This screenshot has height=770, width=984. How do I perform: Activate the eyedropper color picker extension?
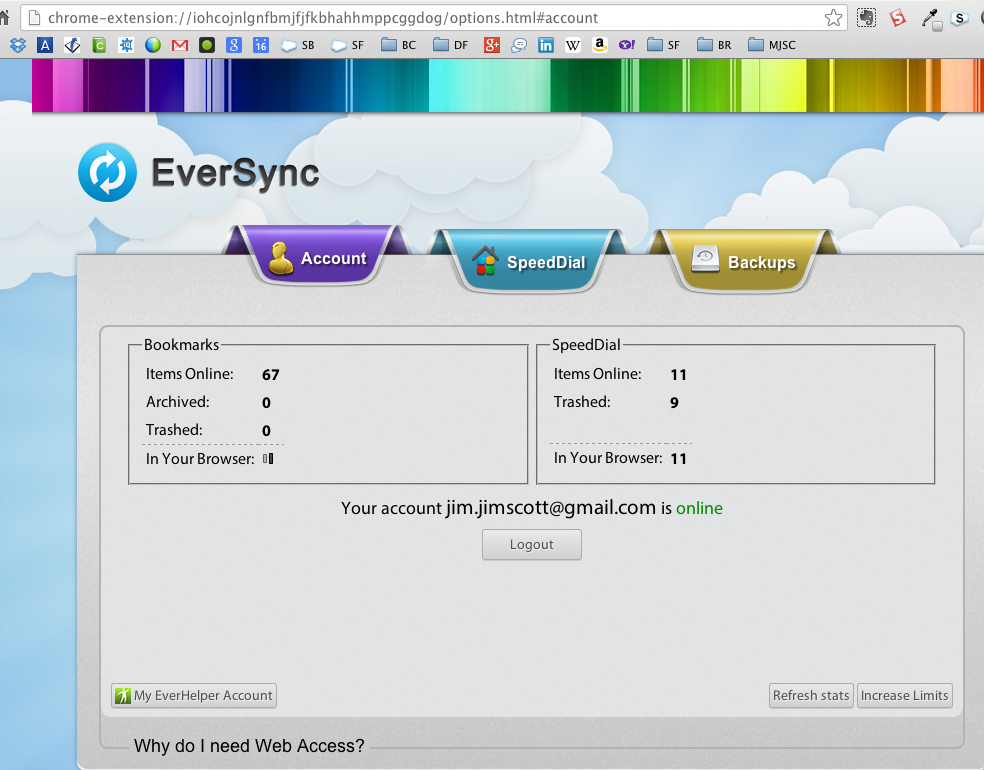point(931,19)
